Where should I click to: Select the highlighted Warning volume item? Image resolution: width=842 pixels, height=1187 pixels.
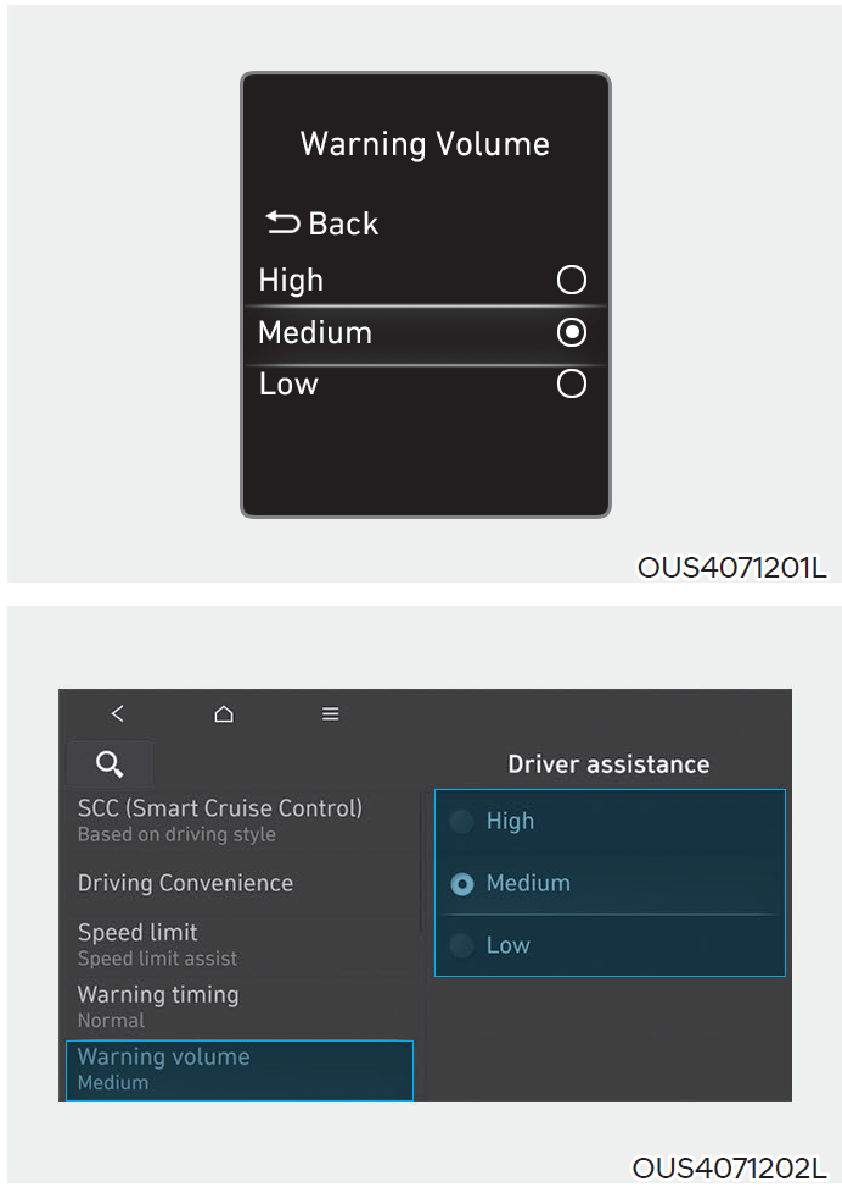pos(240,1070)
